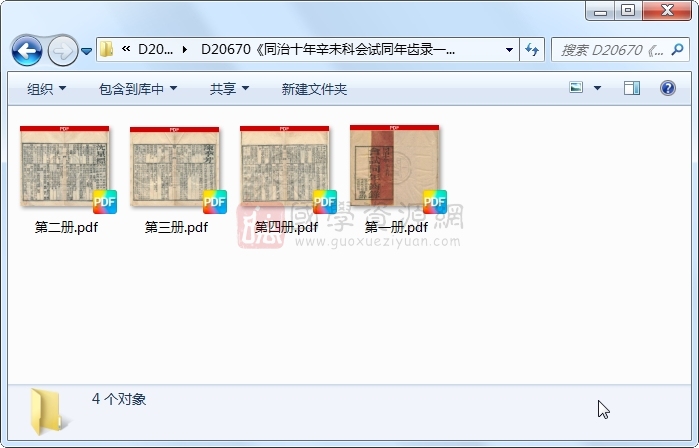Viewport: 699px width, 448px height.
Task: Open recent pages dropdown arrow
Action: click(87, 50)
